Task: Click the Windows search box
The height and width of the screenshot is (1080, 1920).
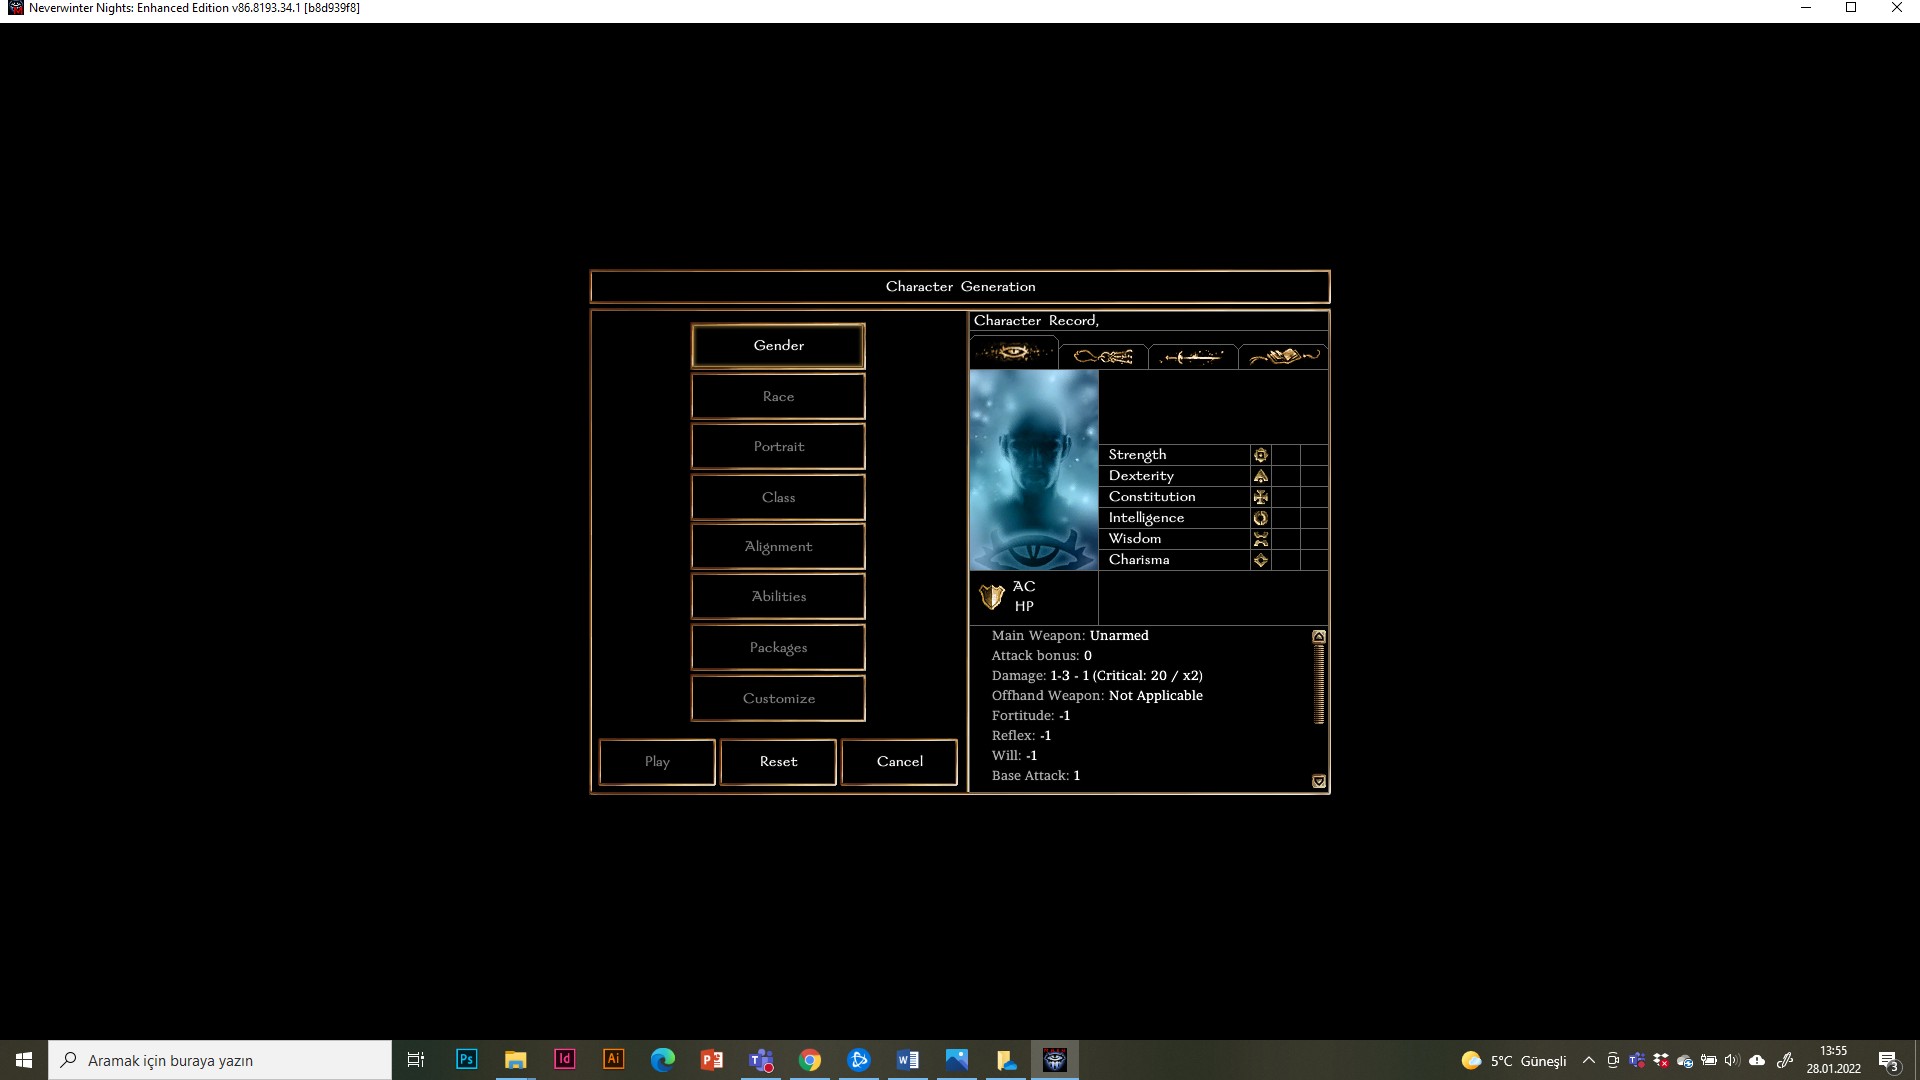Action: point(220,1060)
